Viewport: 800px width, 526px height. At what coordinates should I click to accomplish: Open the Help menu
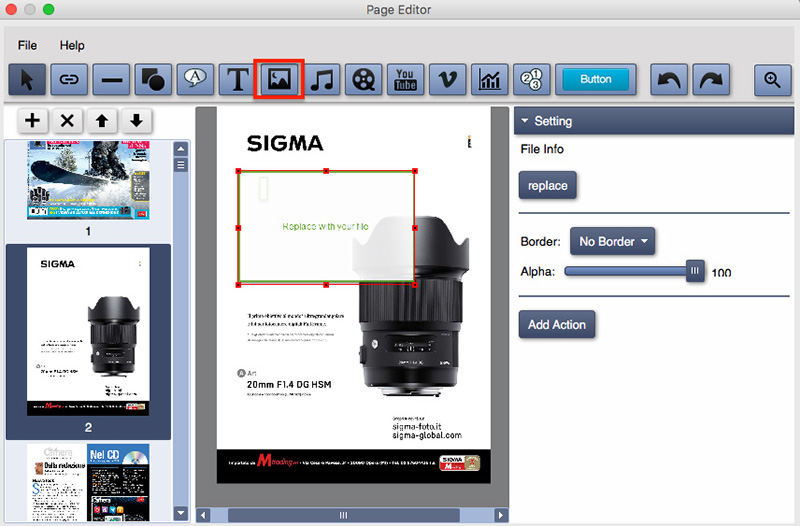click(72, 45)
